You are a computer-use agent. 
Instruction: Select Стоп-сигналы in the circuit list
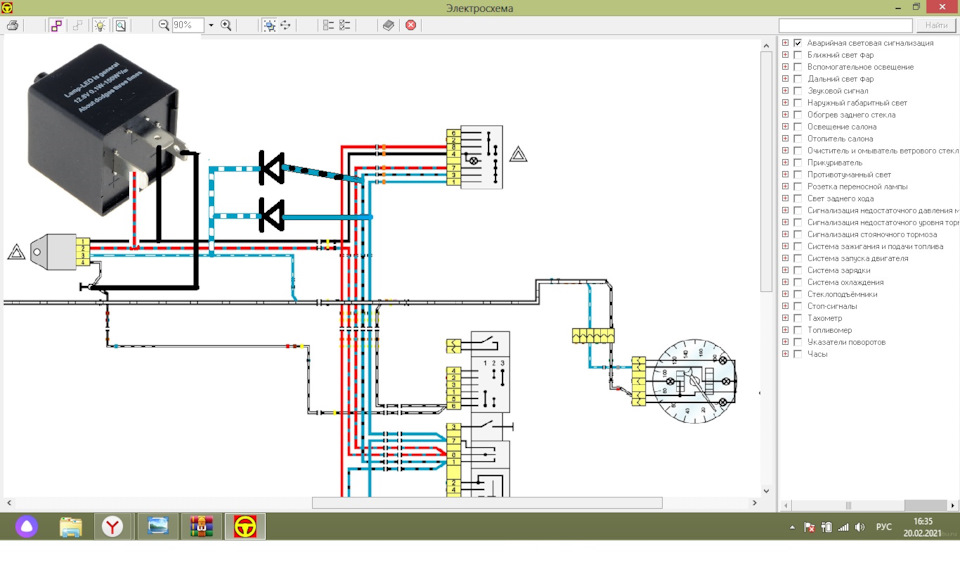click(832, 306)
